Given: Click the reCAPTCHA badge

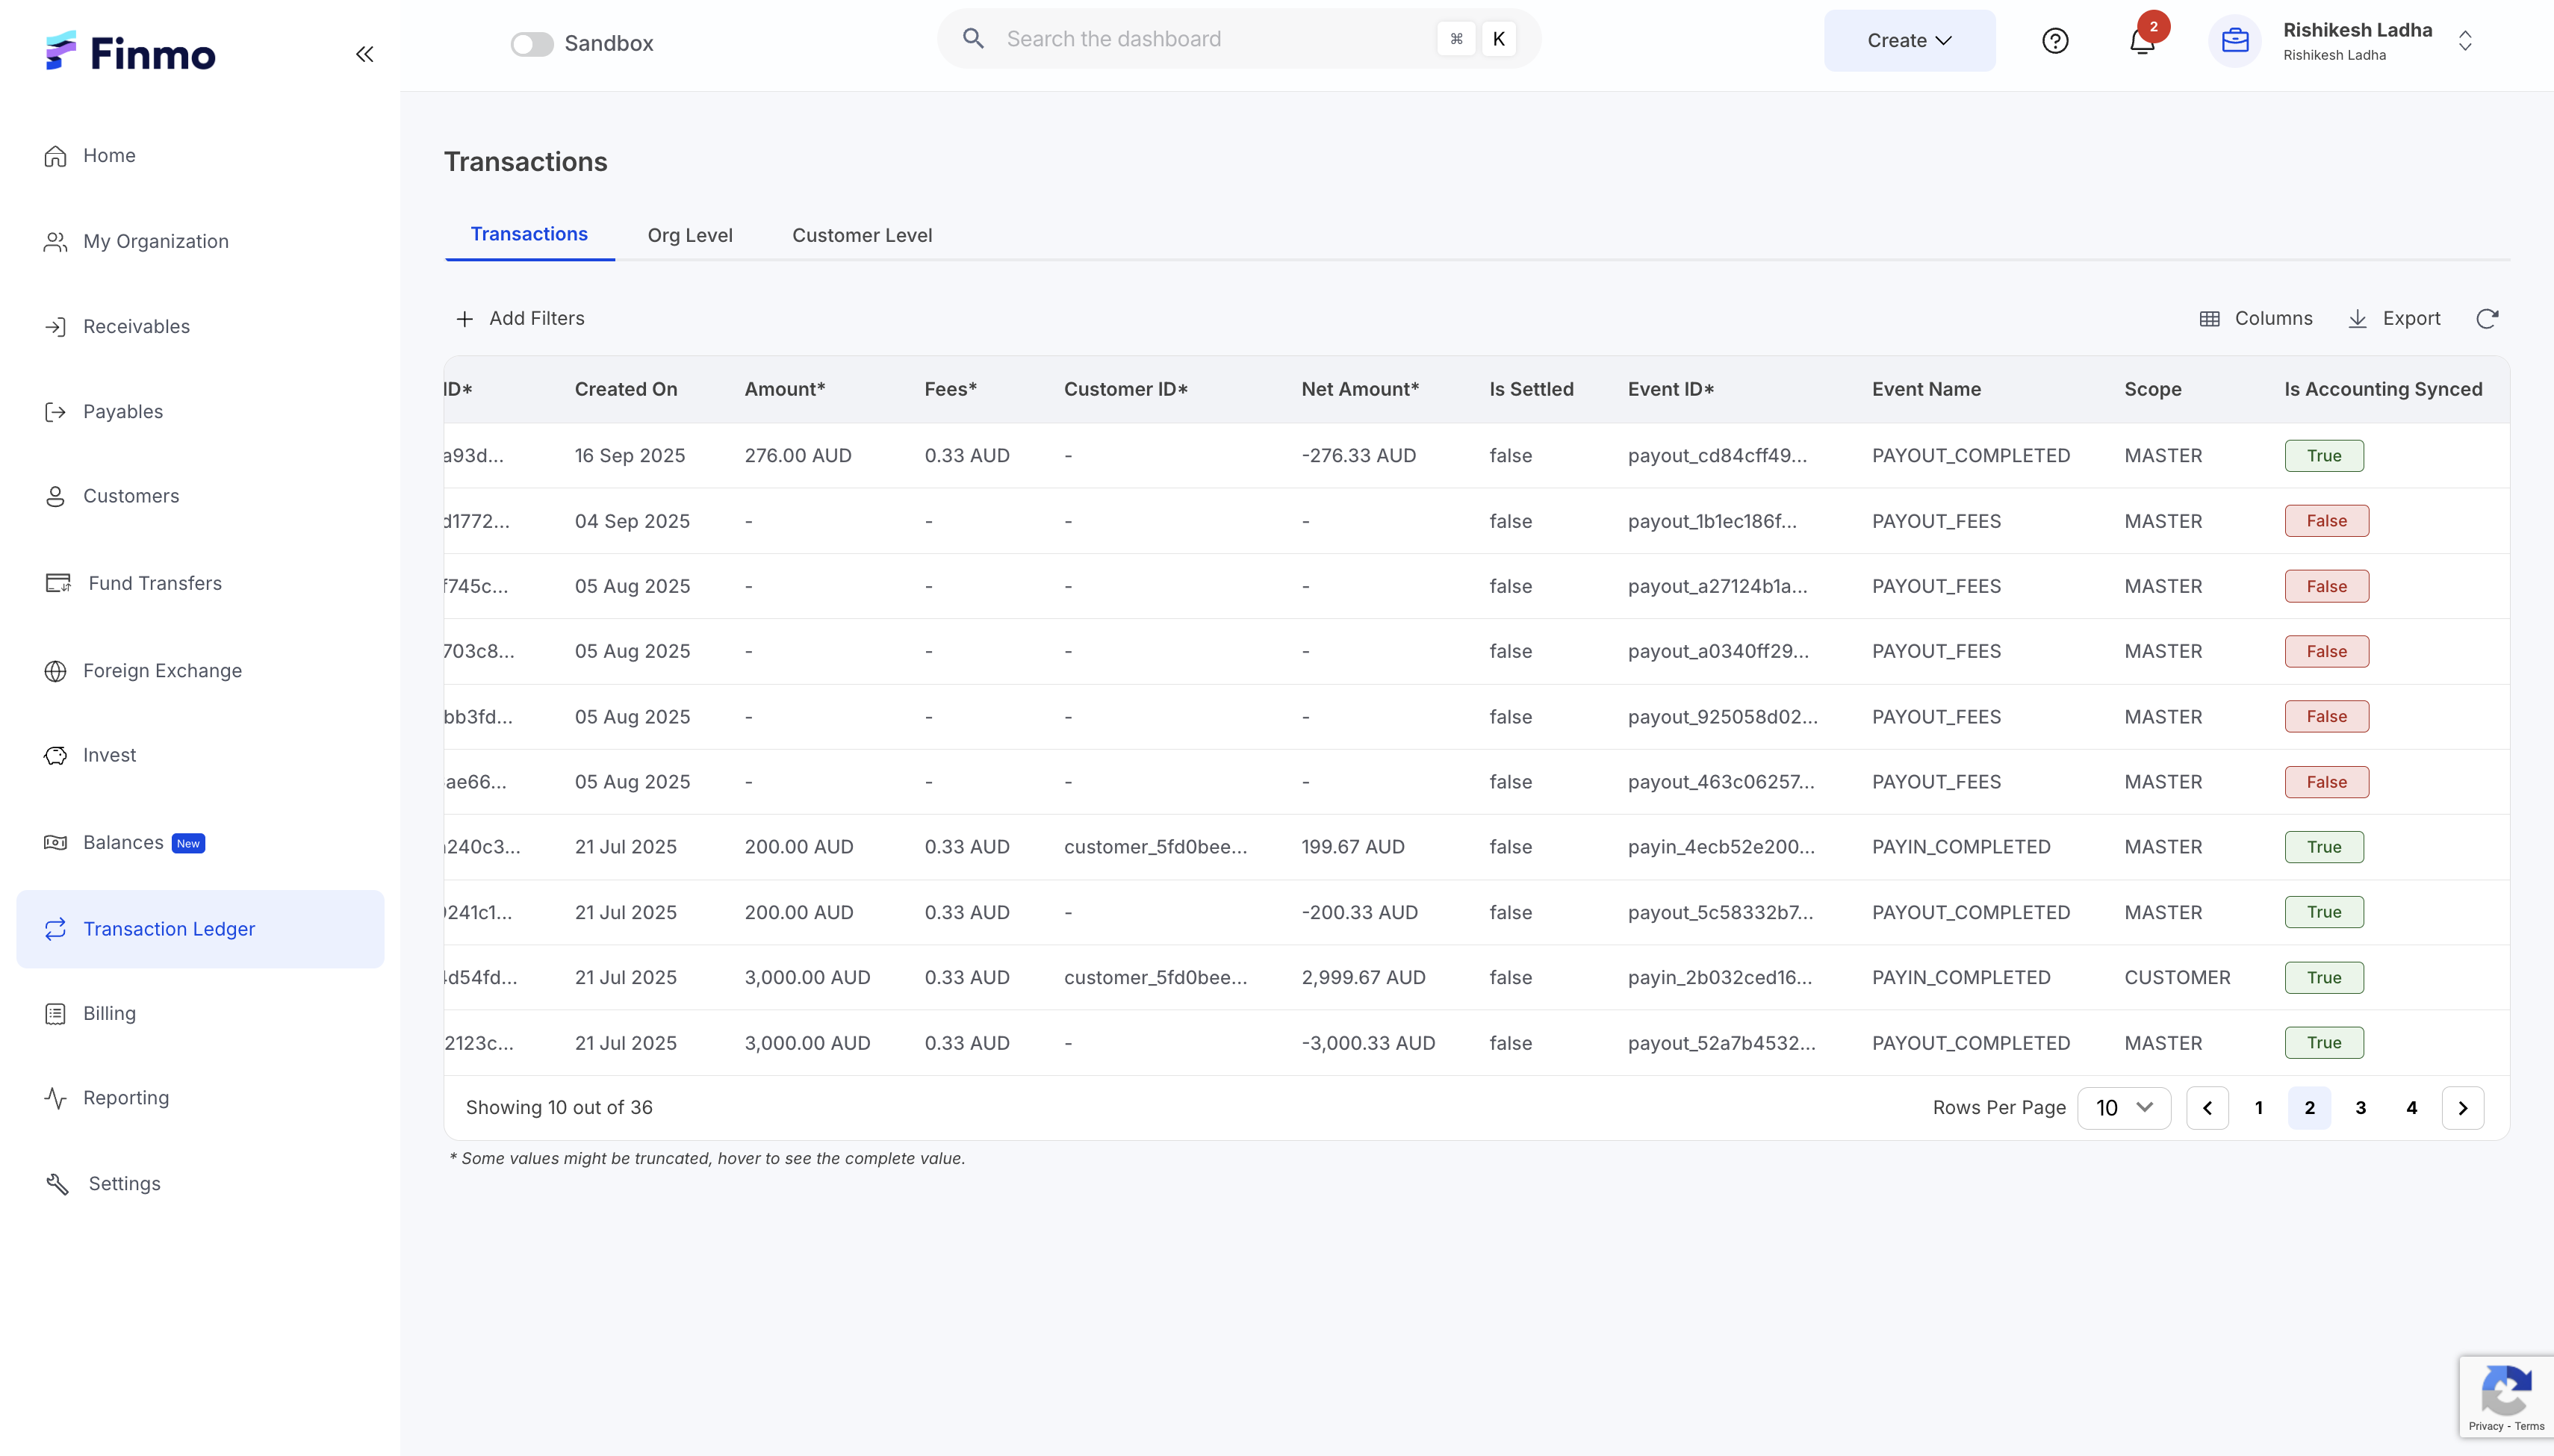Looking at the screenshot, I should (2506, 1396).
